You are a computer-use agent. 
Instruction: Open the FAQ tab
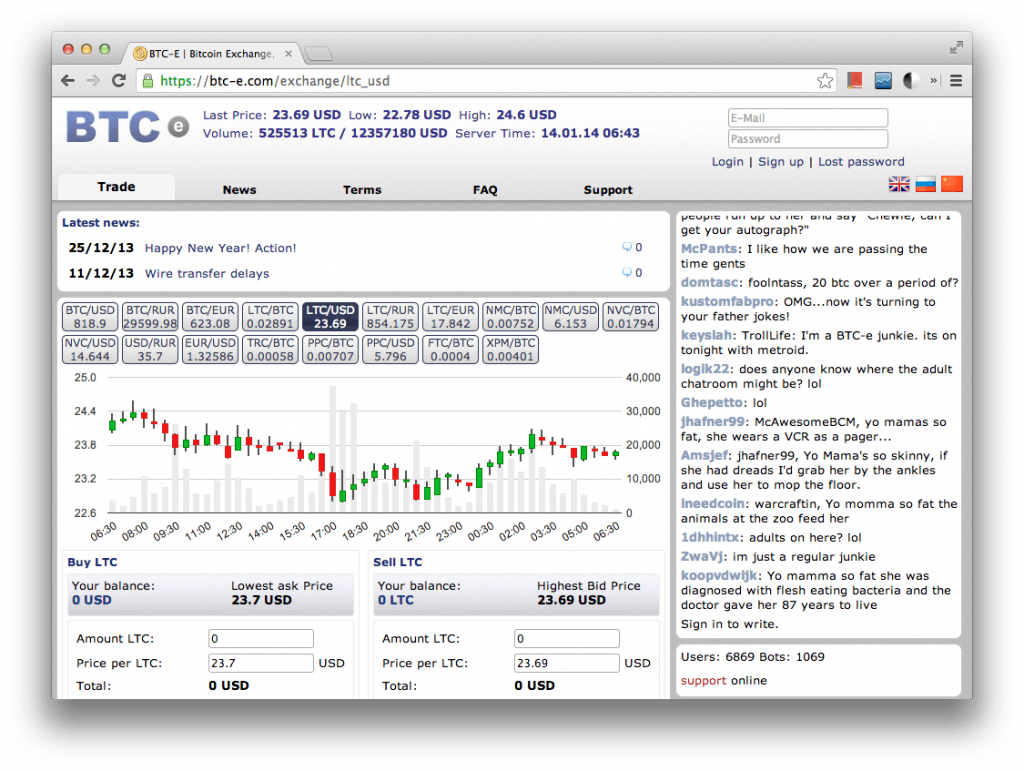[485, 190]
